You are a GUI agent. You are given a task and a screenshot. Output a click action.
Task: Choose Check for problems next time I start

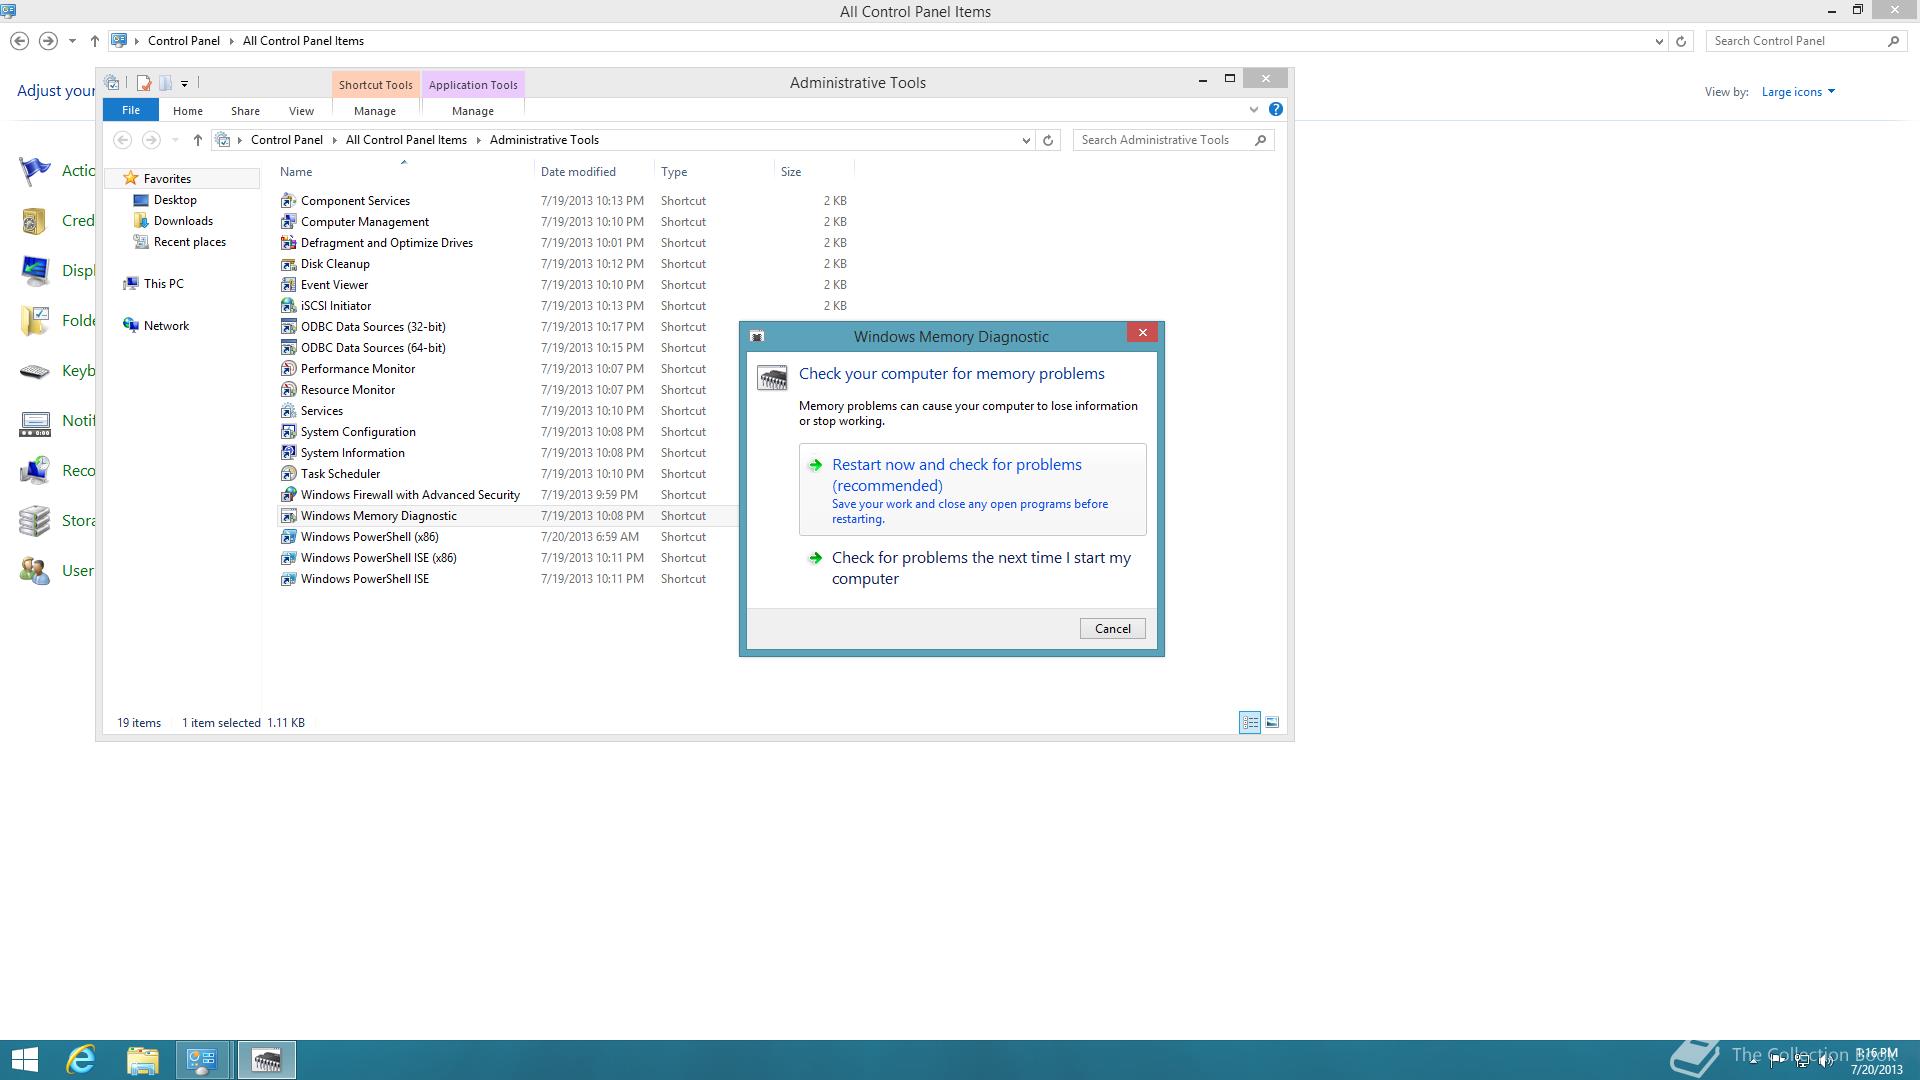(x=972, y=568)
